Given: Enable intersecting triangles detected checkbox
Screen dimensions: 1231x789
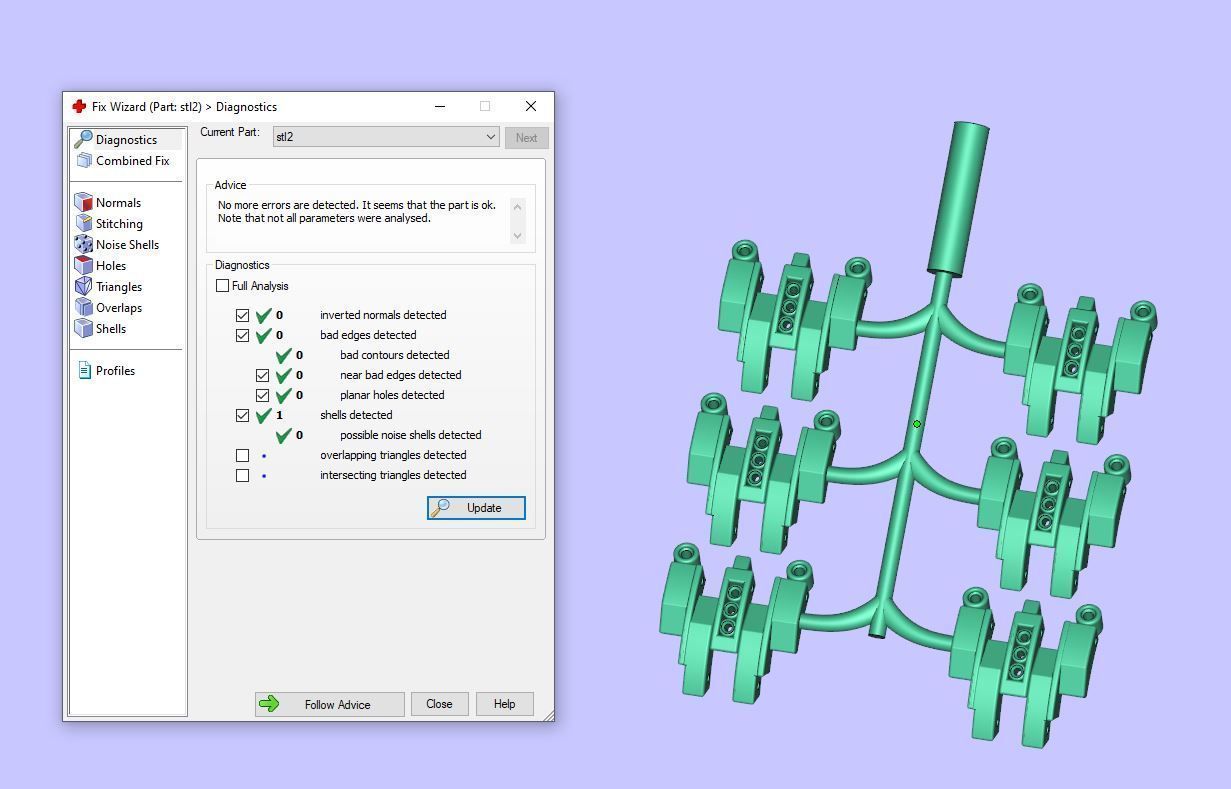Looking at the screenshot, I should pos(242,475).
